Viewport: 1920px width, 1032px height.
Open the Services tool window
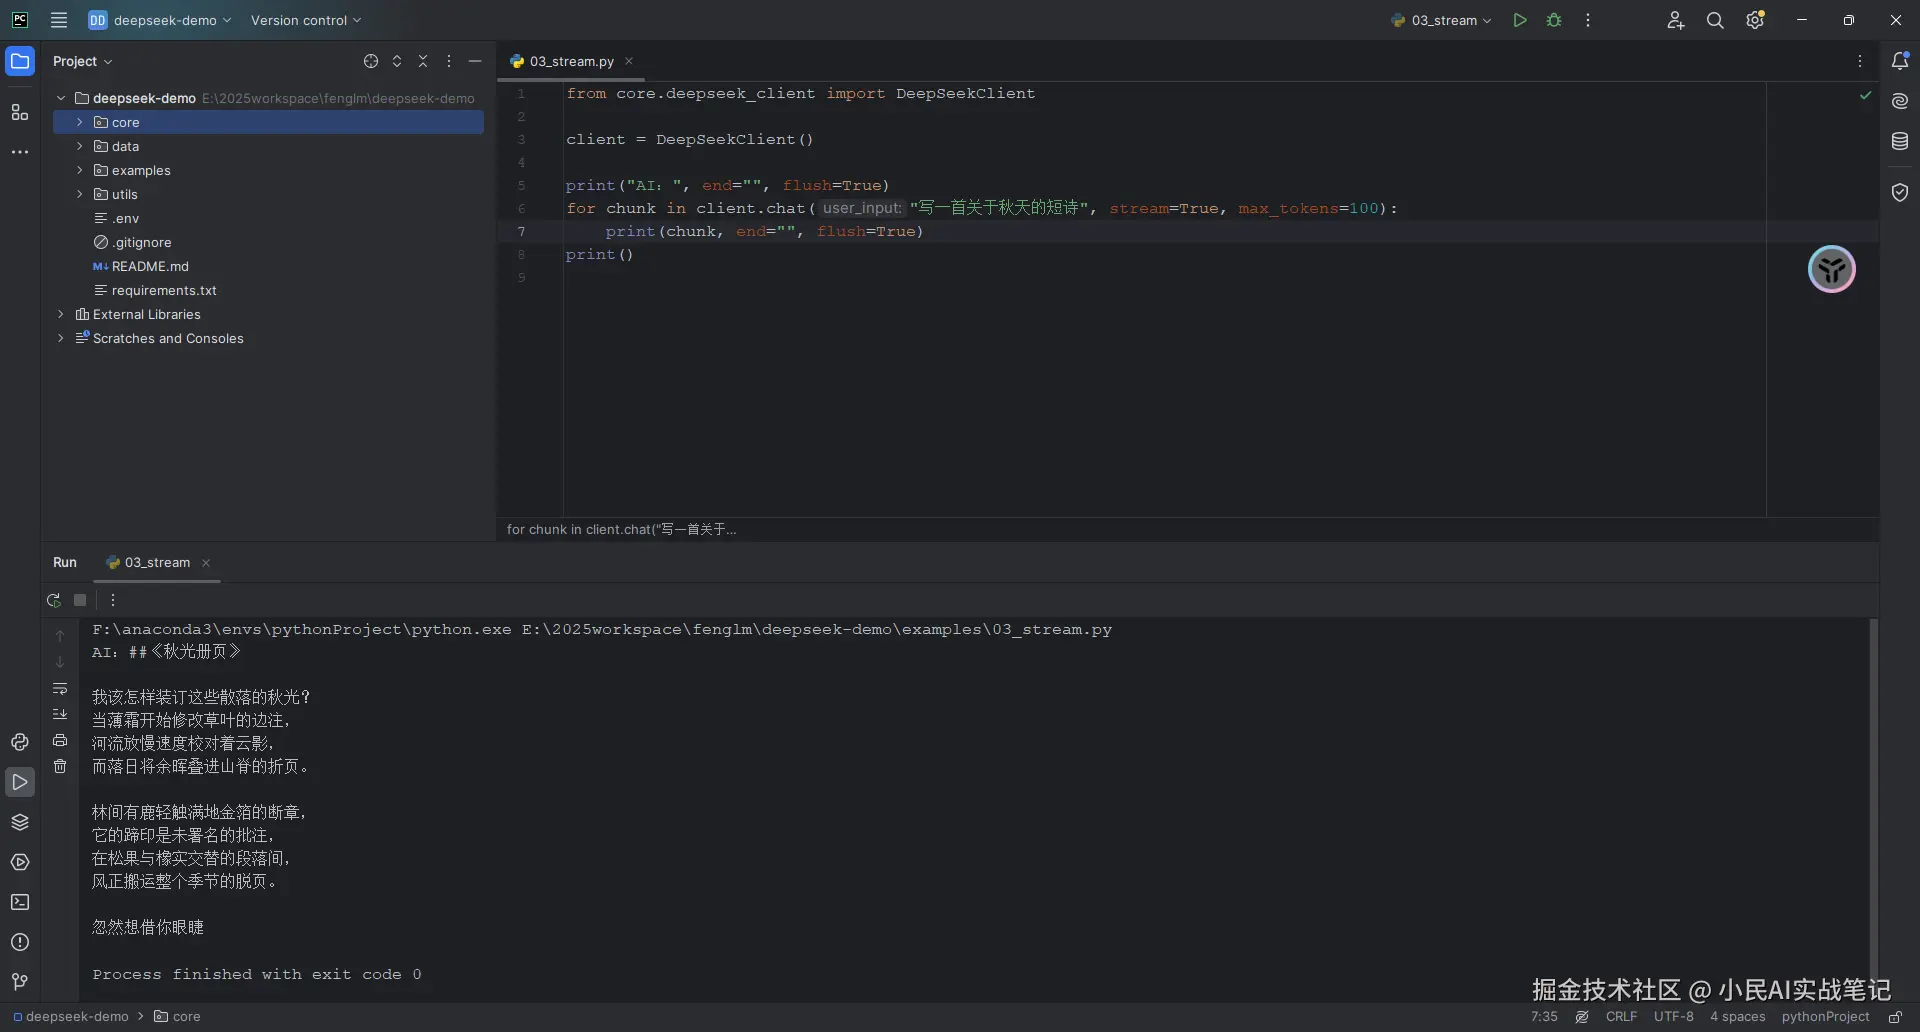(20, 862)
